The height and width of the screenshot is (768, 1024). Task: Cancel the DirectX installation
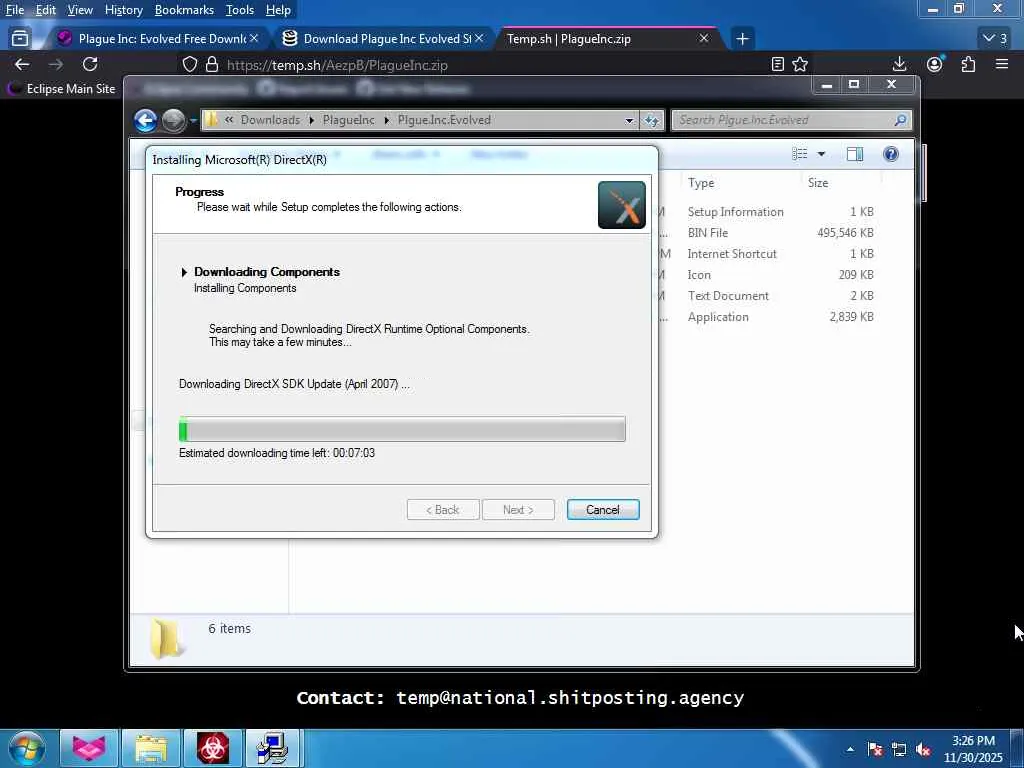(603, 509)
